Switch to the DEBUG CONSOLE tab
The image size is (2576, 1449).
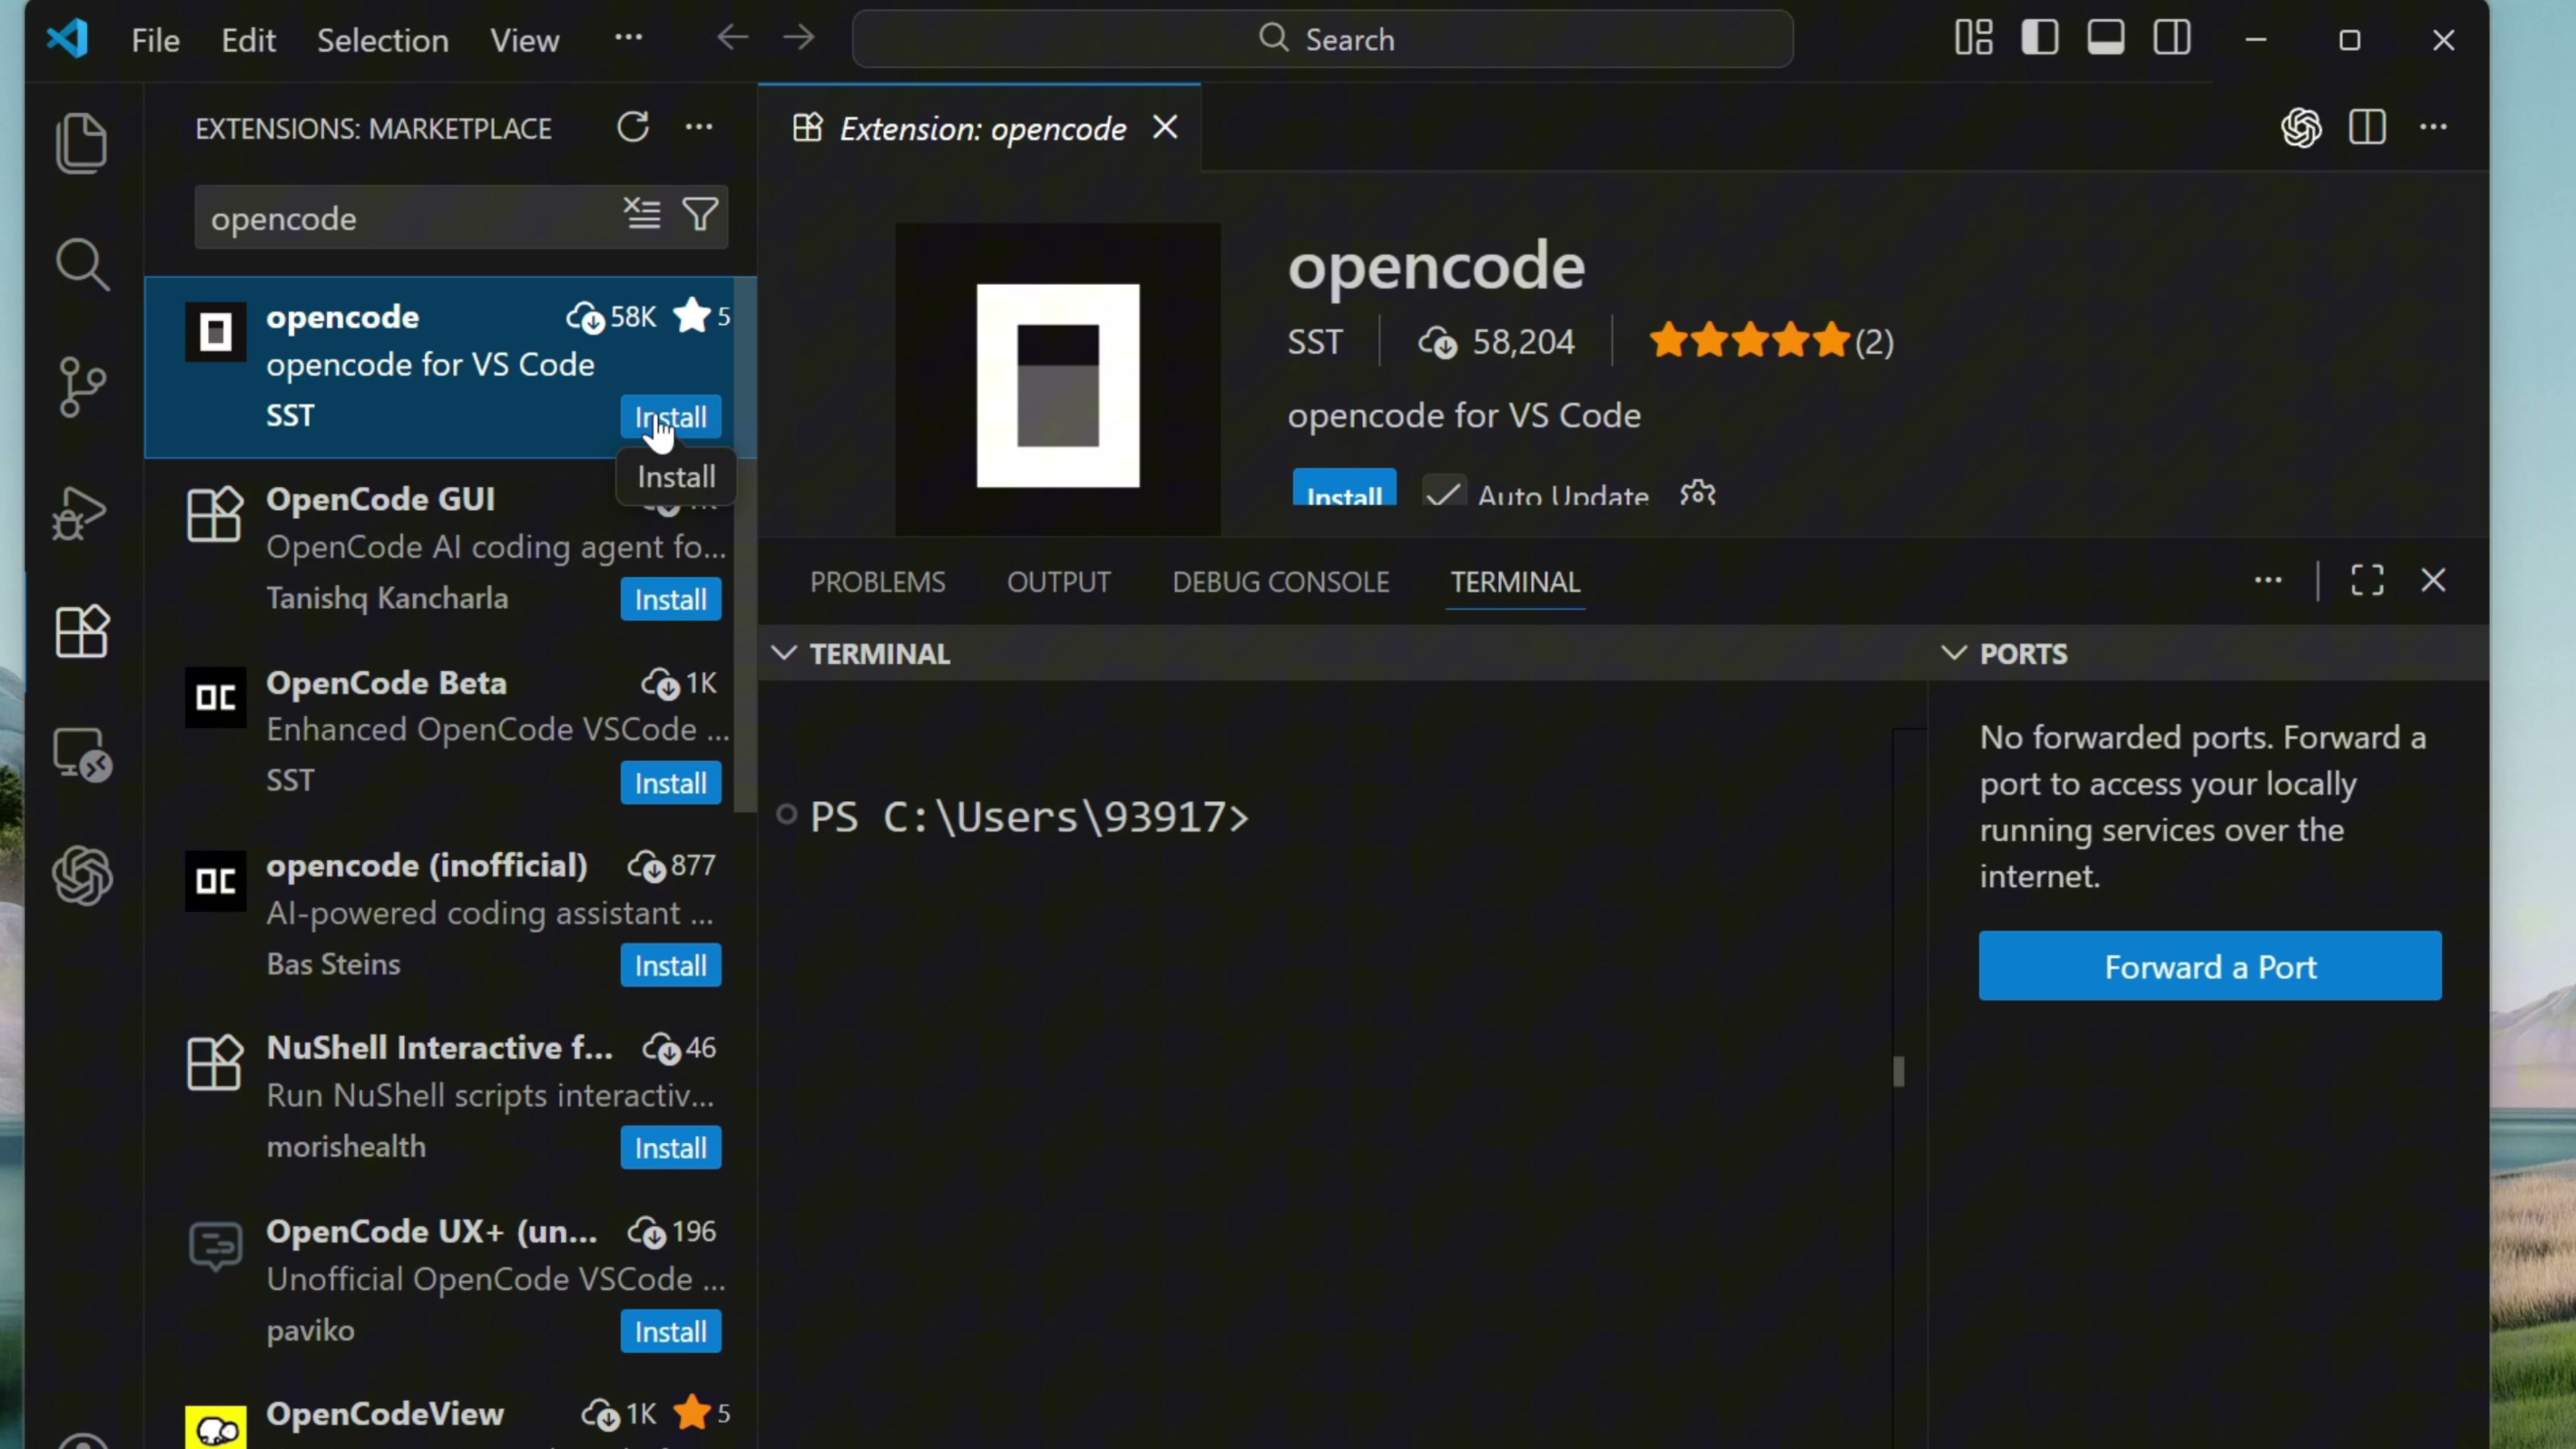pyautogui.click(x=1280, y=582)
